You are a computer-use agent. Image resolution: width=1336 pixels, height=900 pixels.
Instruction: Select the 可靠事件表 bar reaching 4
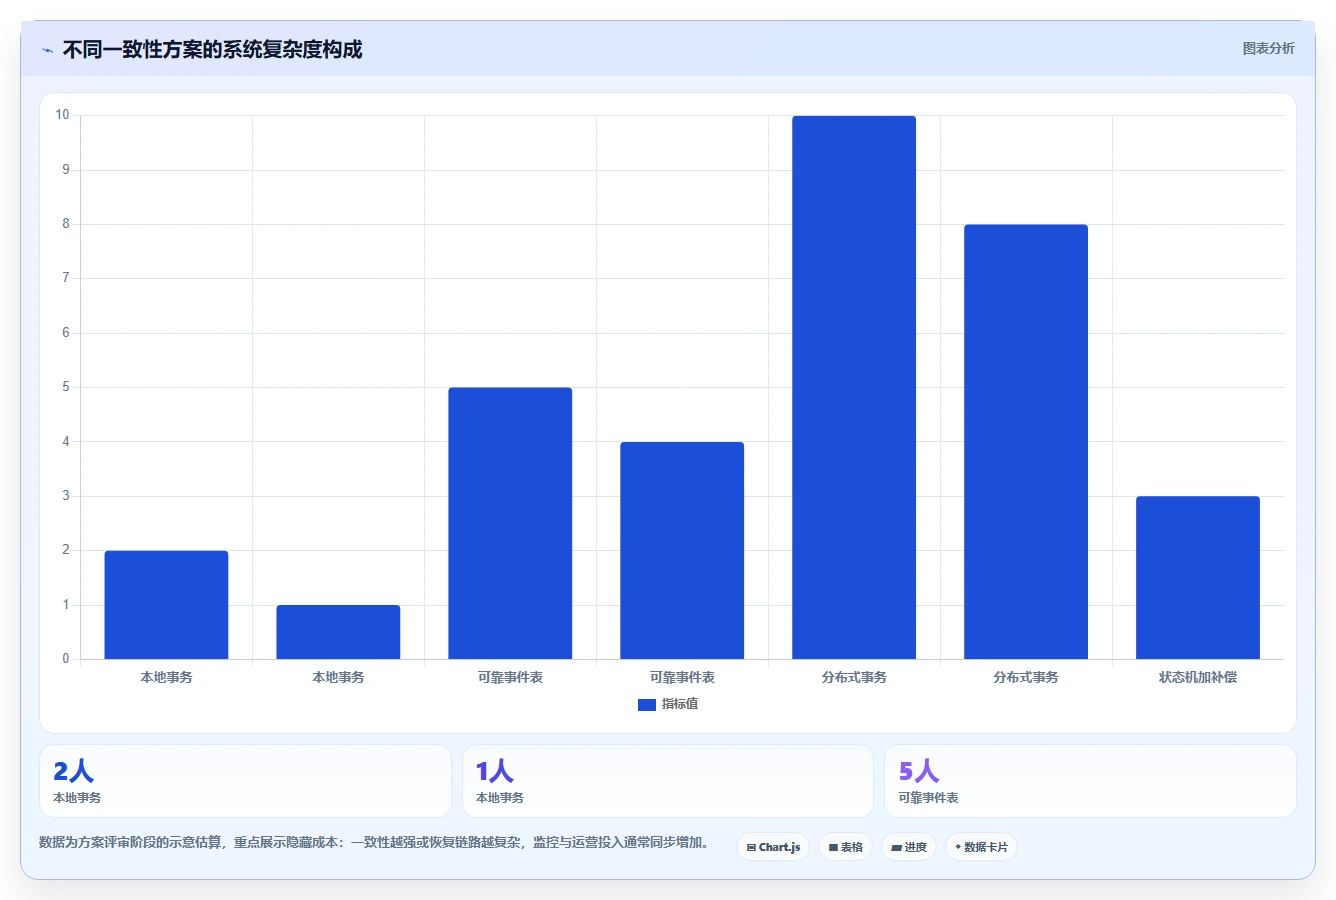(x=682, y=550)
